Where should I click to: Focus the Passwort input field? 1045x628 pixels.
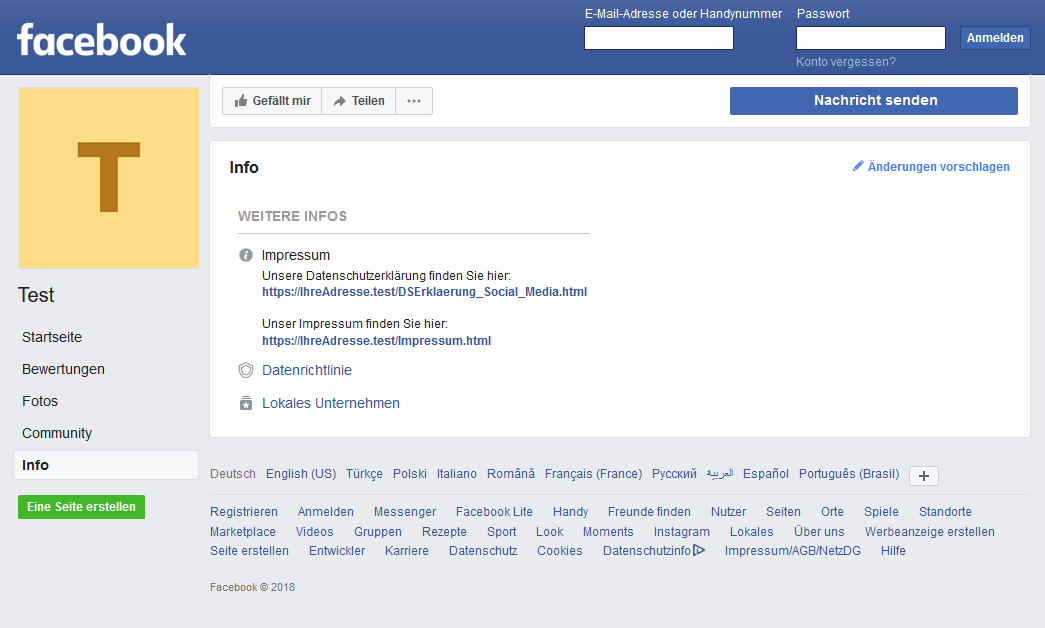click(x=870, y=38)
